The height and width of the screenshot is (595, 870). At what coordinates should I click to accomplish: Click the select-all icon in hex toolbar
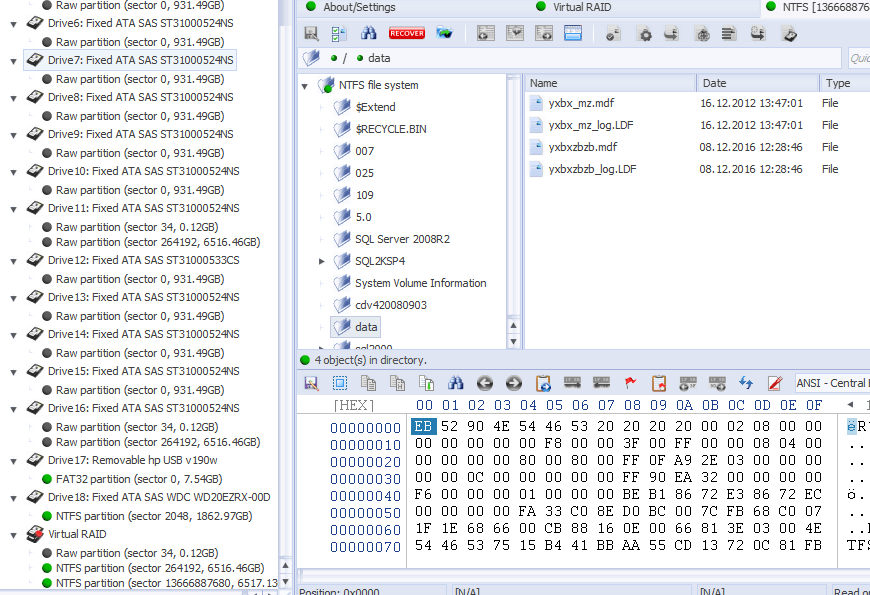(x=340, y=383)
